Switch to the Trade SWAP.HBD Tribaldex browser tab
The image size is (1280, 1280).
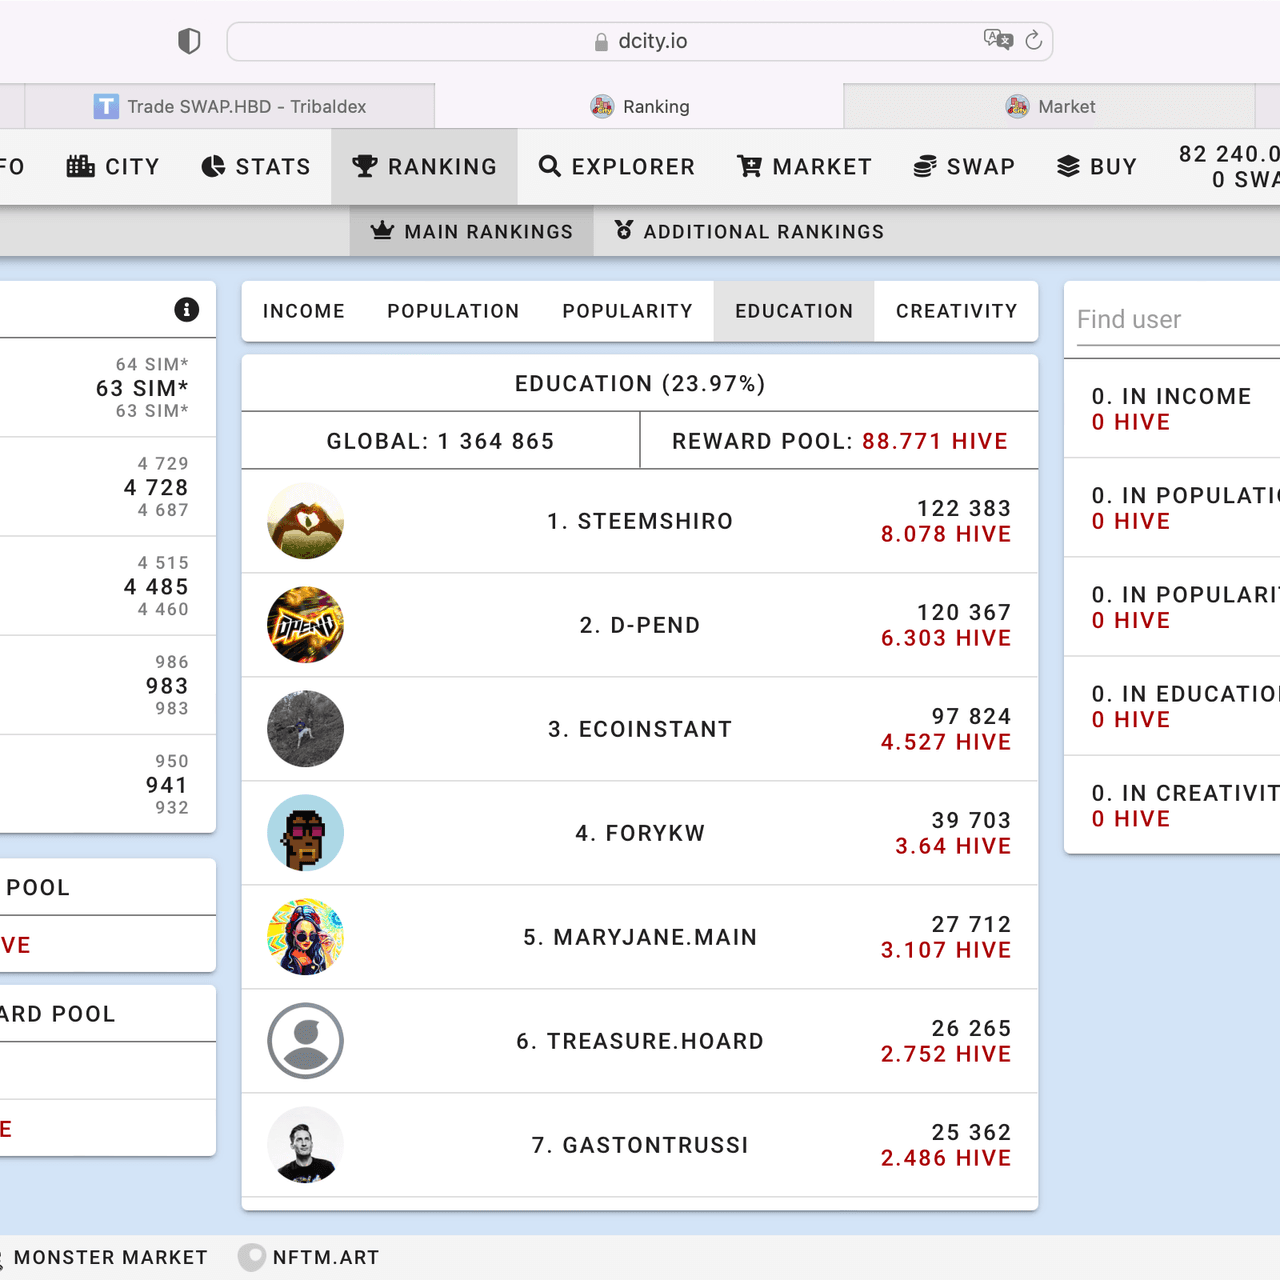pyautogui.click(x=230, y=106)
